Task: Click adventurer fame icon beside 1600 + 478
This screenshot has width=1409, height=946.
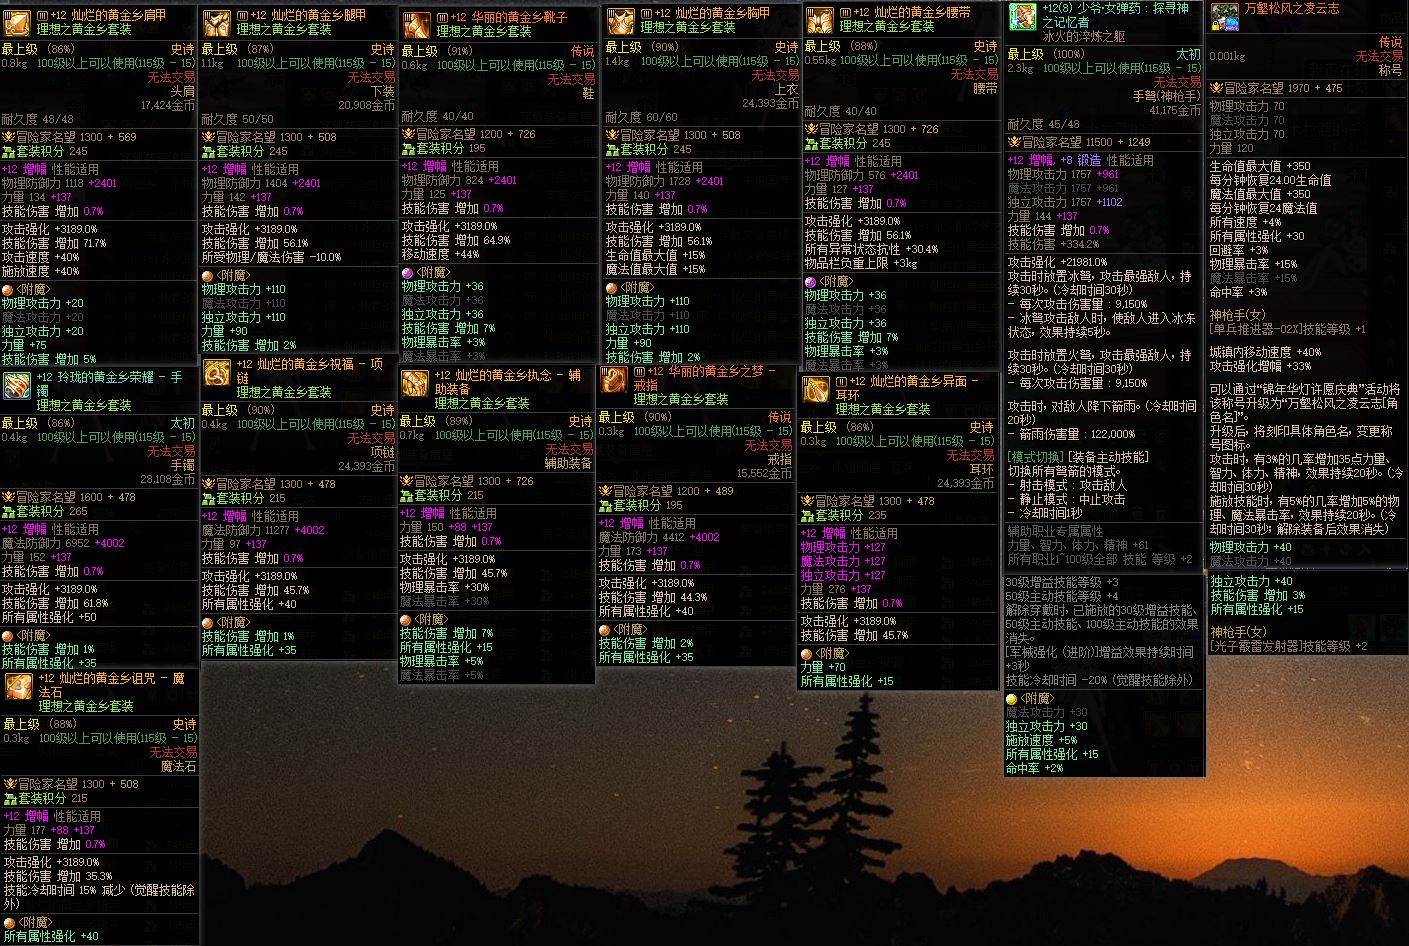Action: 7,497
